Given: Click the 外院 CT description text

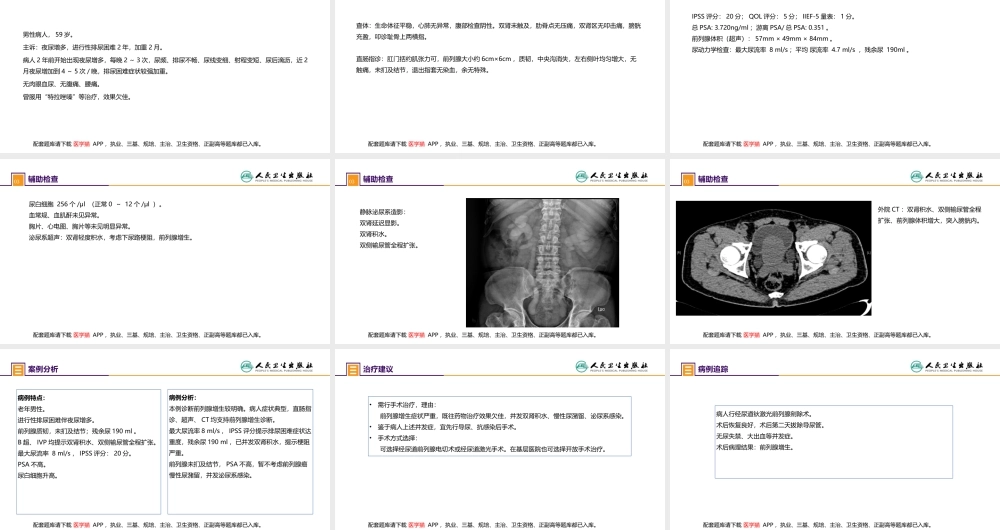Looking at the screenshot, I should (929, 214).
